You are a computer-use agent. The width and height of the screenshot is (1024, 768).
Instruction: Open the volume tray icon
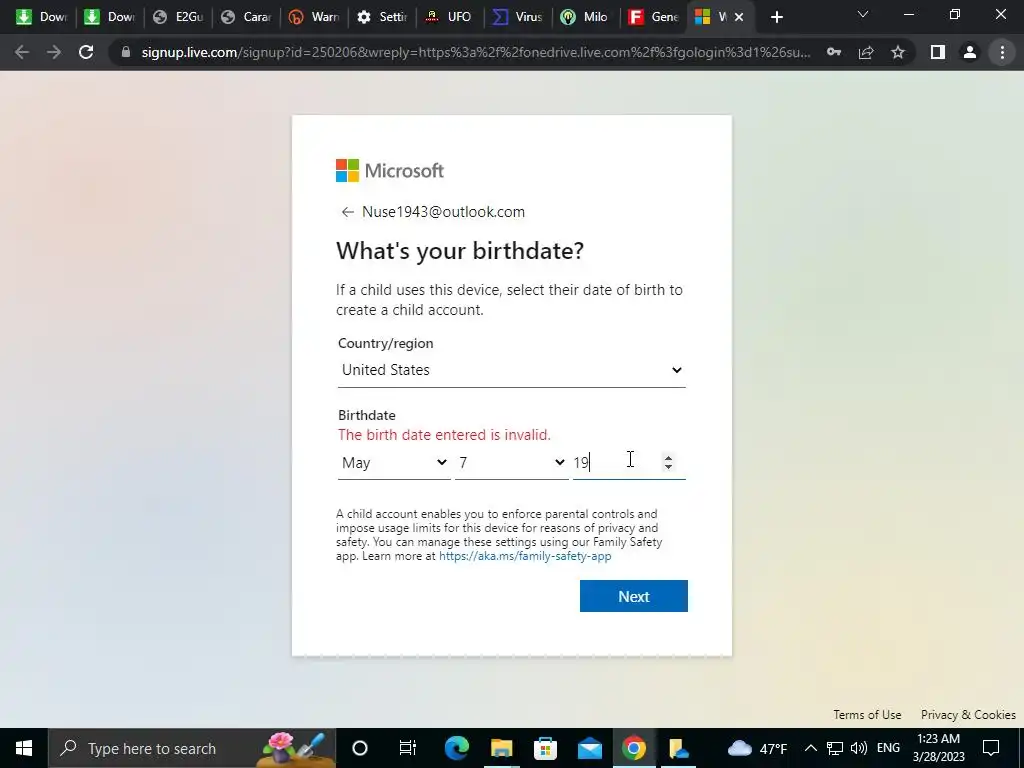tap(859, 748)
